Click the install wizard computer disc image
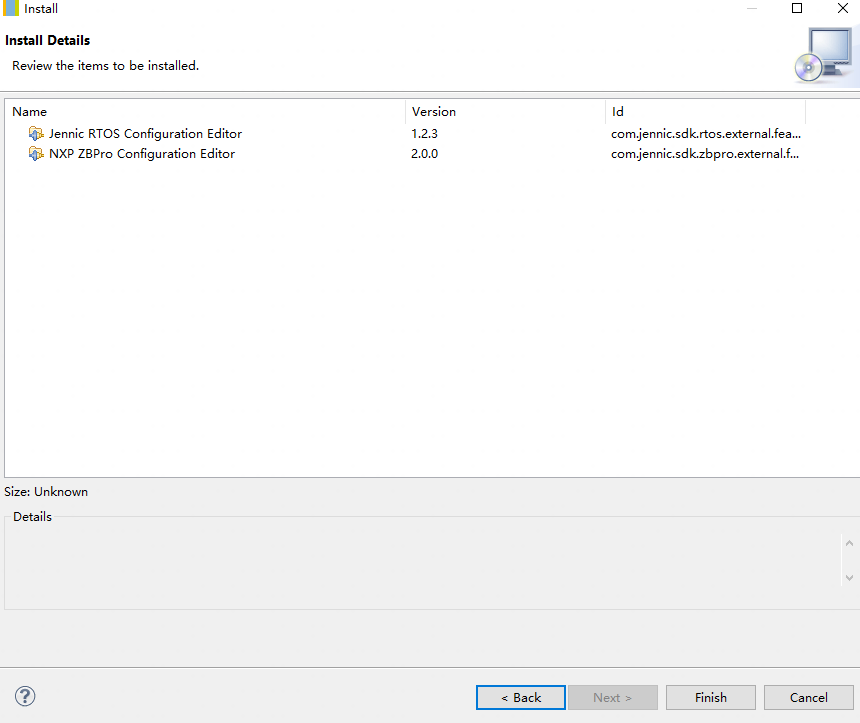This screenshot has height=723, width=860. pyautogui.click(x=824, y=56)
